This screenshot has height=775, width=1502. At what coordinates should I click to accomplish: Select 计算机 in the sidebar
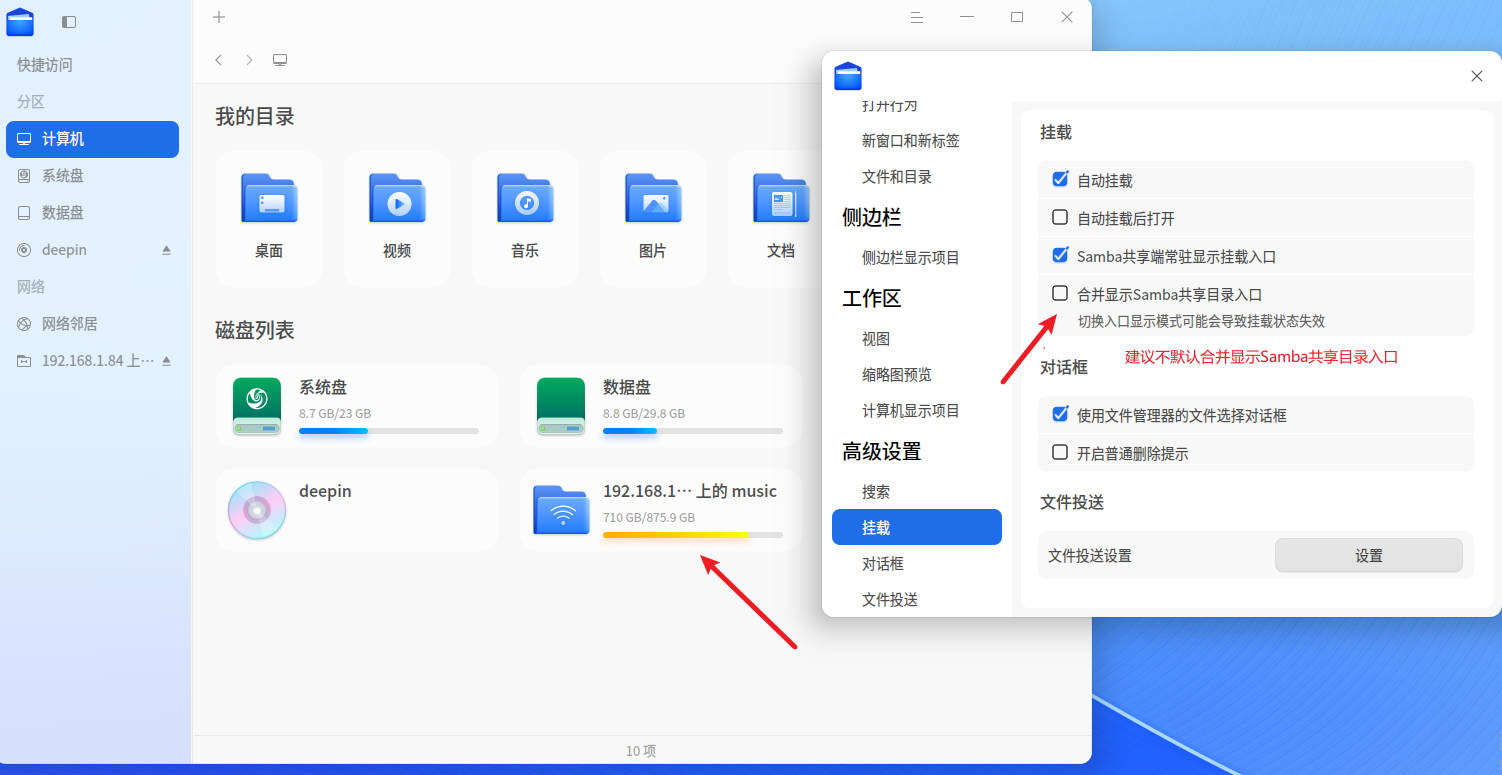[92, 139]
